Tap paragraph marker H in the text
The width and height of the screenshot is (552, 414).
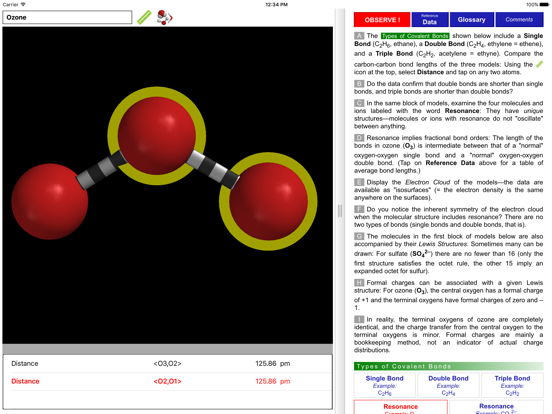(x=359, y=283)
